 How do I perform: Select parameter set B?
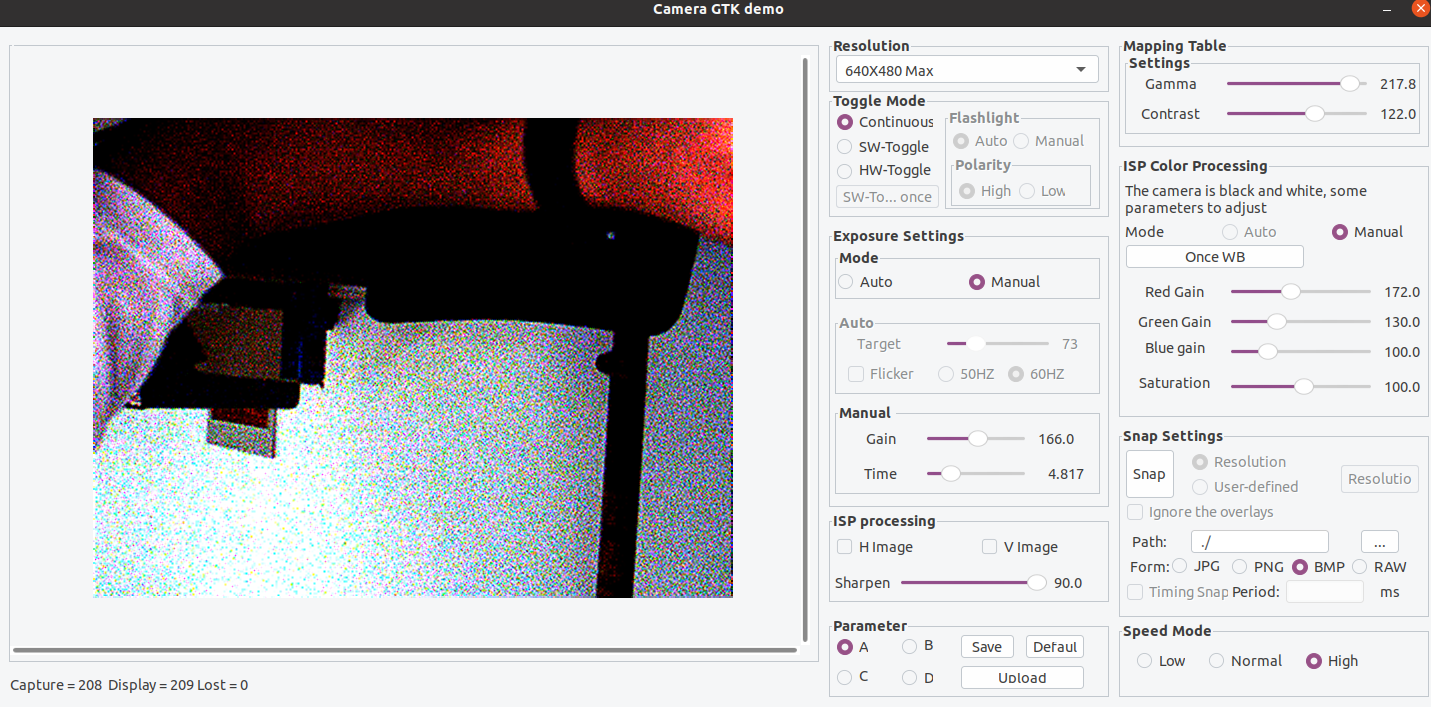[x=918, y=647]
